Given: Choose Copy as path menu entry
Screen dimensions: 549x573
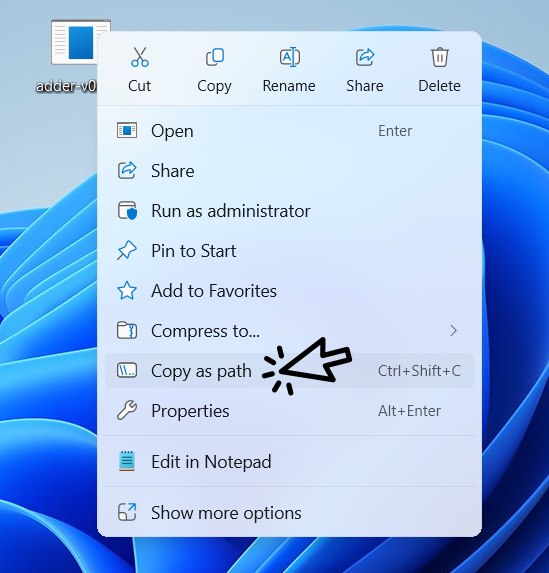Looking at the screenshot, I should point(289,371).
